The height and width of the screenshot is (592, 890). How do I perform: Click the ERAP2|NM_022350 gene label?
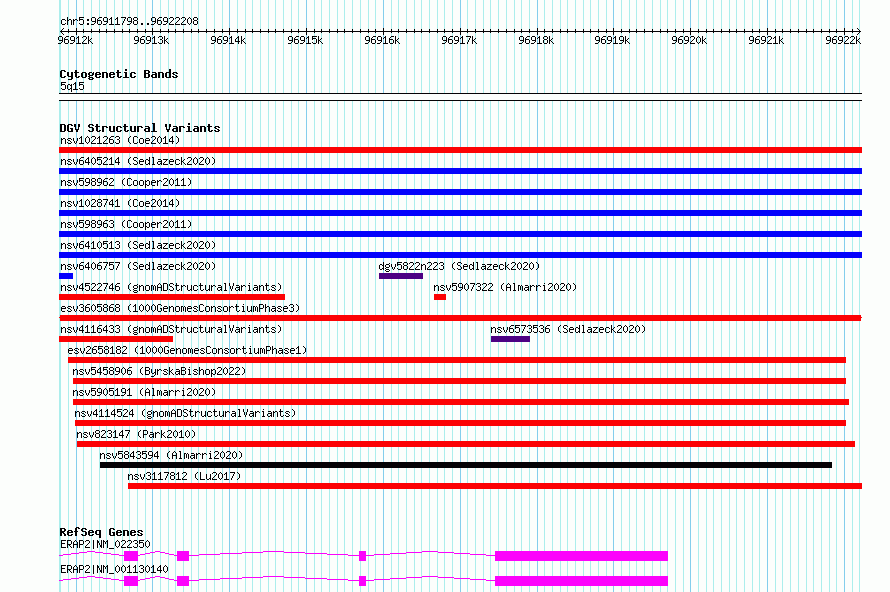(x=105, y=544)
